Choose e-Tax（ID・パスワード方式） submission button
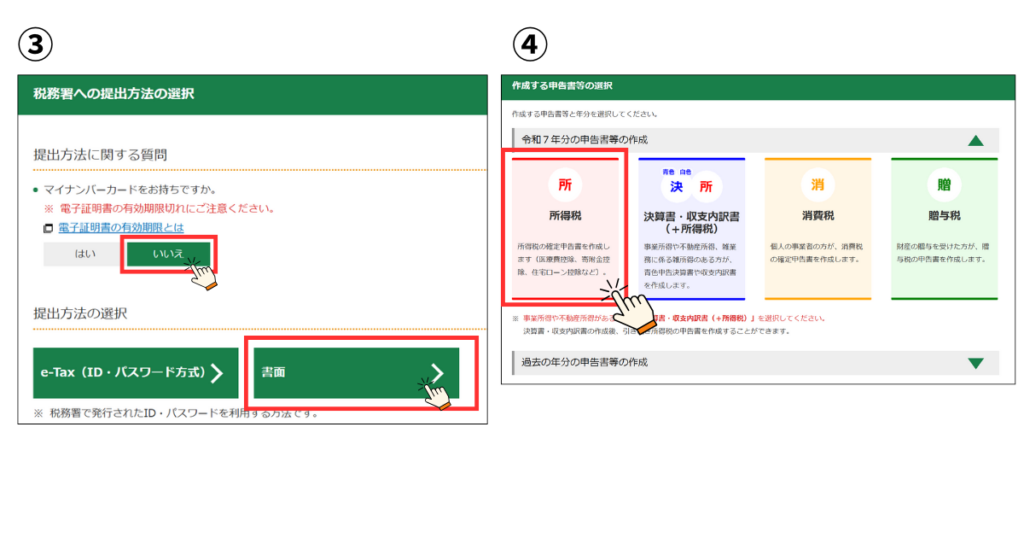Viewport: 1024px width, 538px height. coord(136,373)
